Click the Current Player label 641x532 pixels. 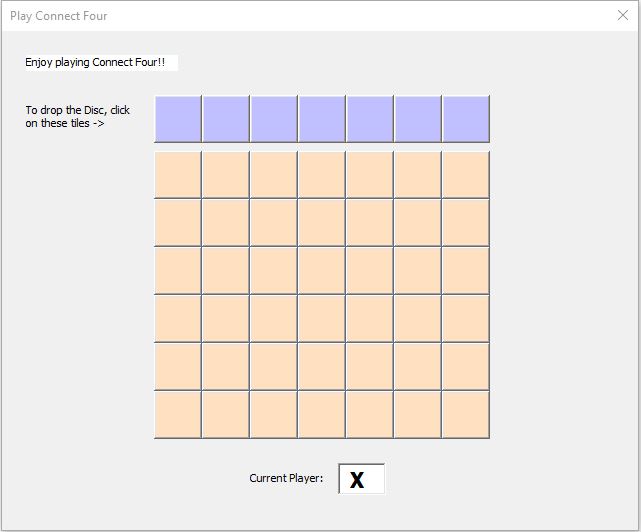pos(286,479)
